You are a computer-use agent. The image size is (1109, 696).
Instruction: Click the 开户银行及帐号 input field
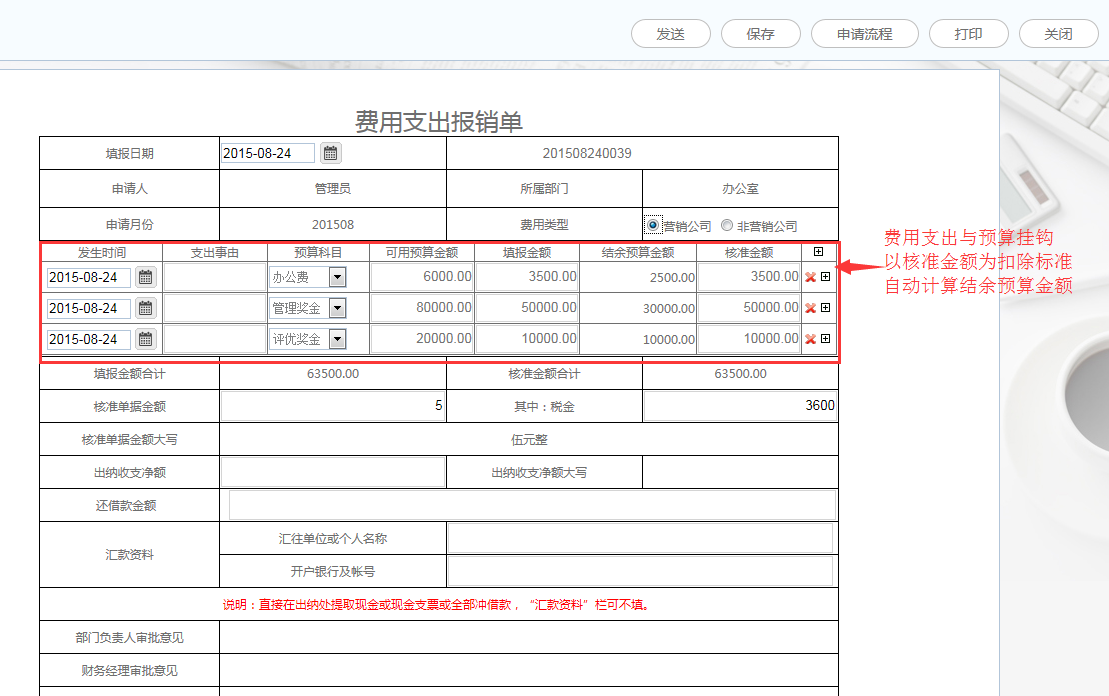click(640, 571)
